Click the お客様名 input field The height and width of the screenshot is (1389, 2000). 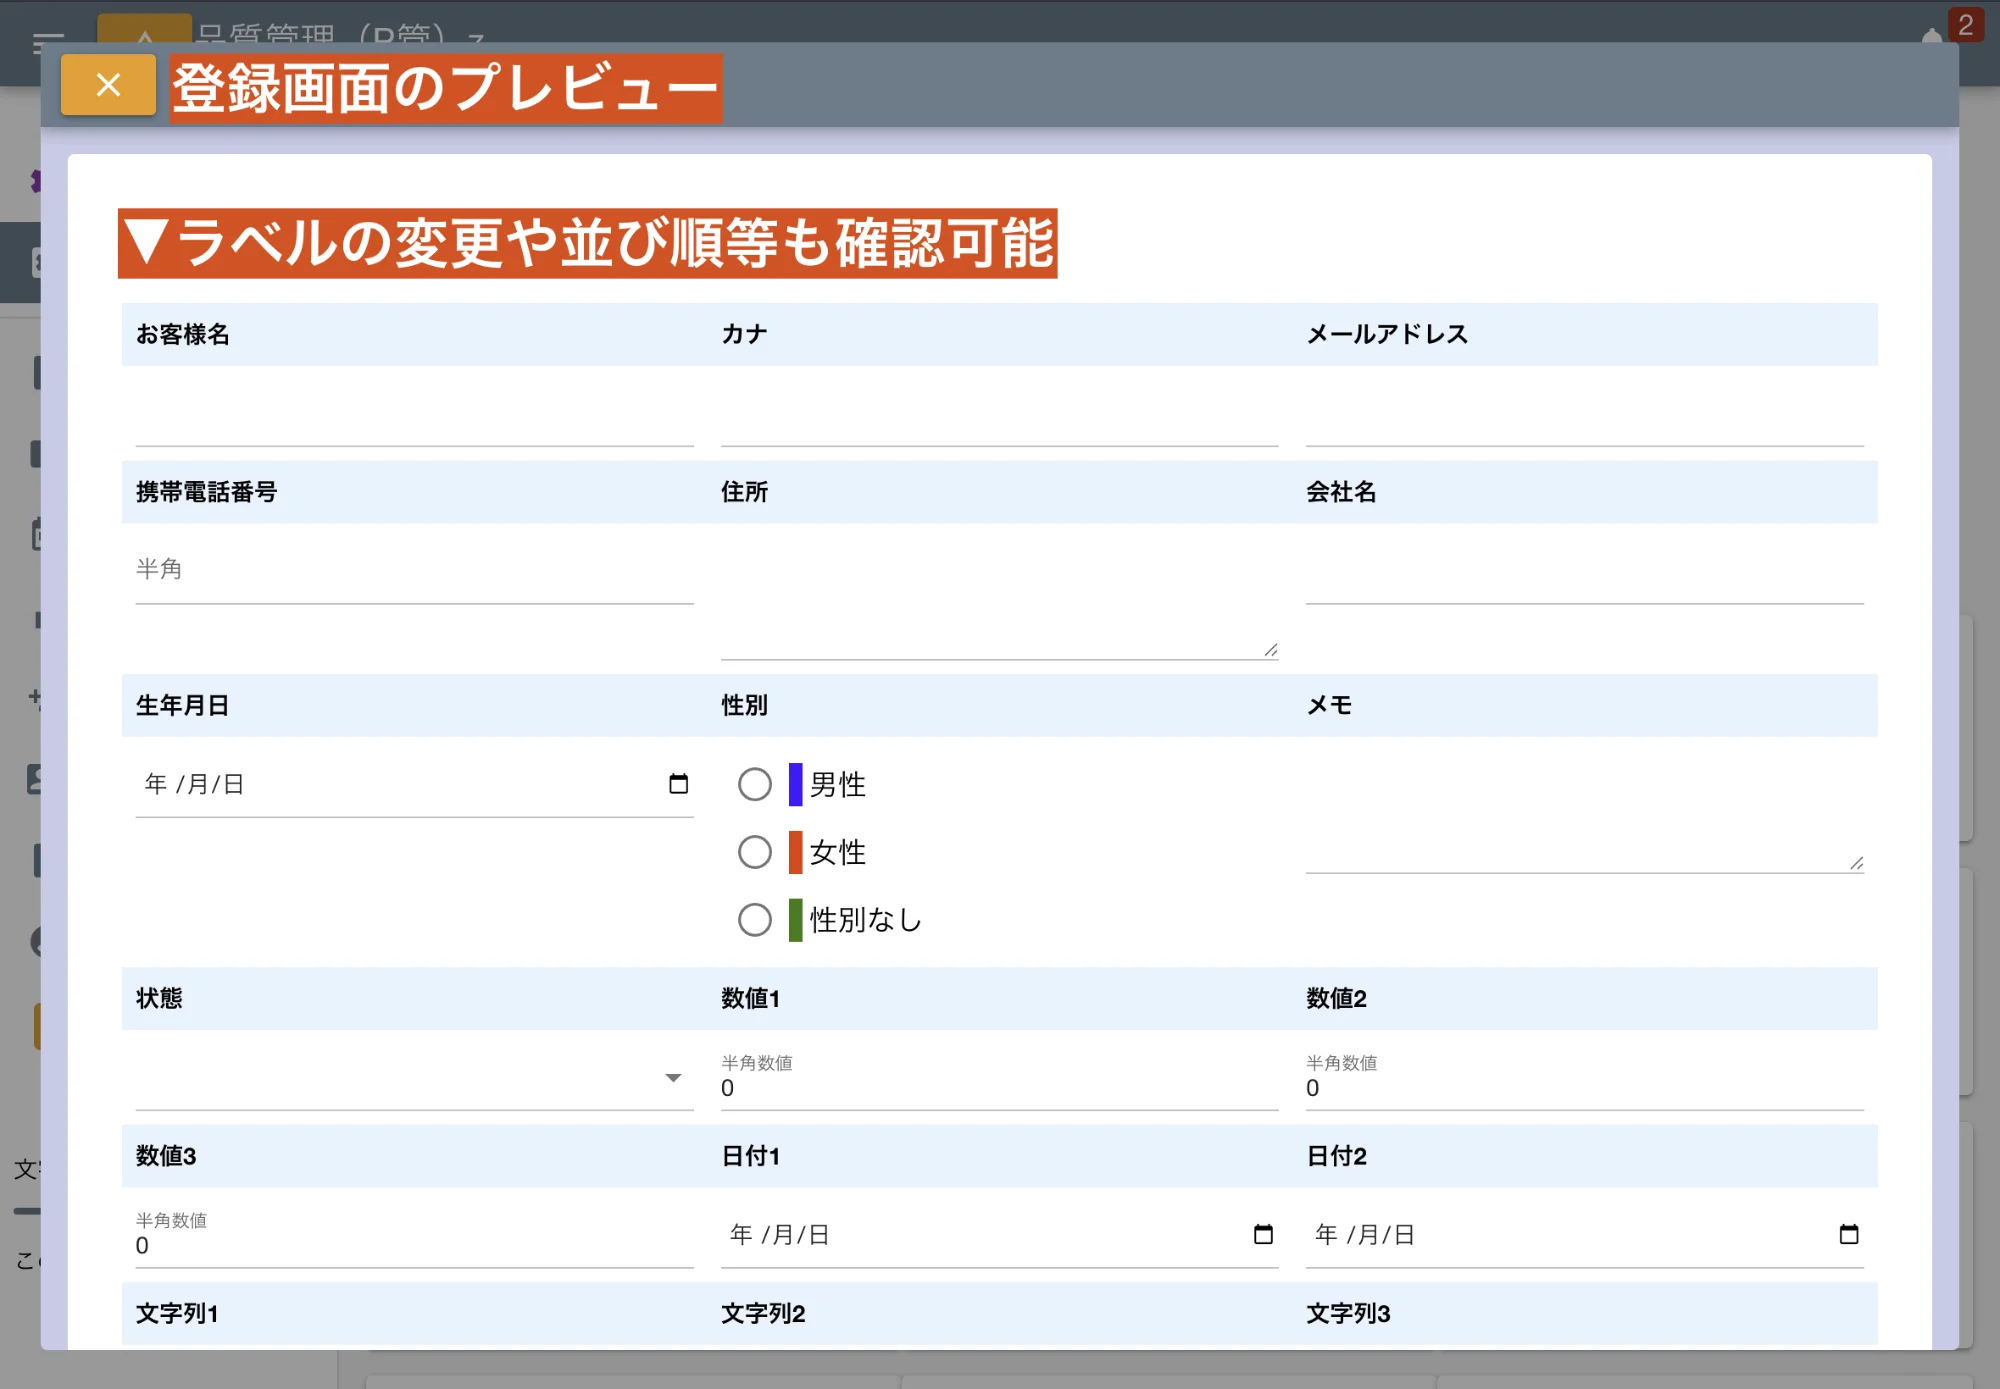(414, 422)
